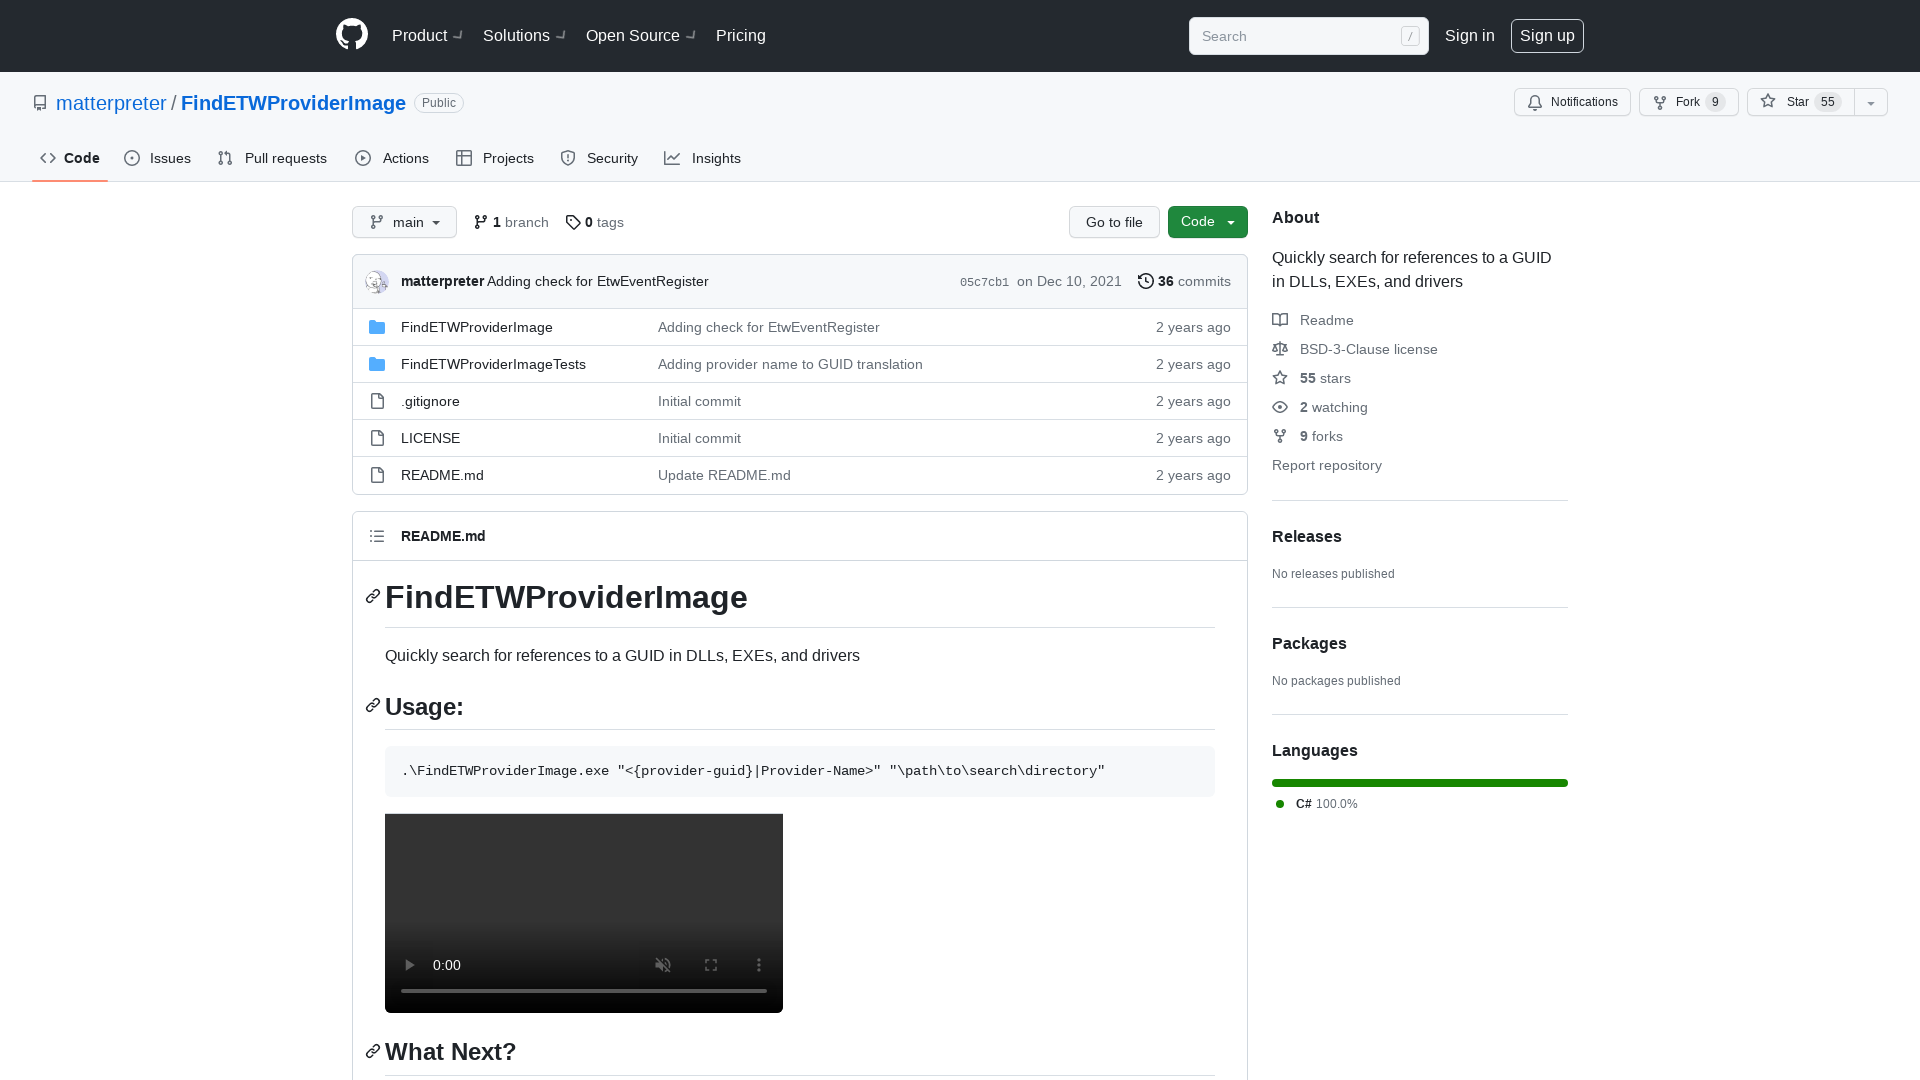1920x1080 pixels.
Task: Click the branch icon next to 1 branch
Action: pos(481,222)
